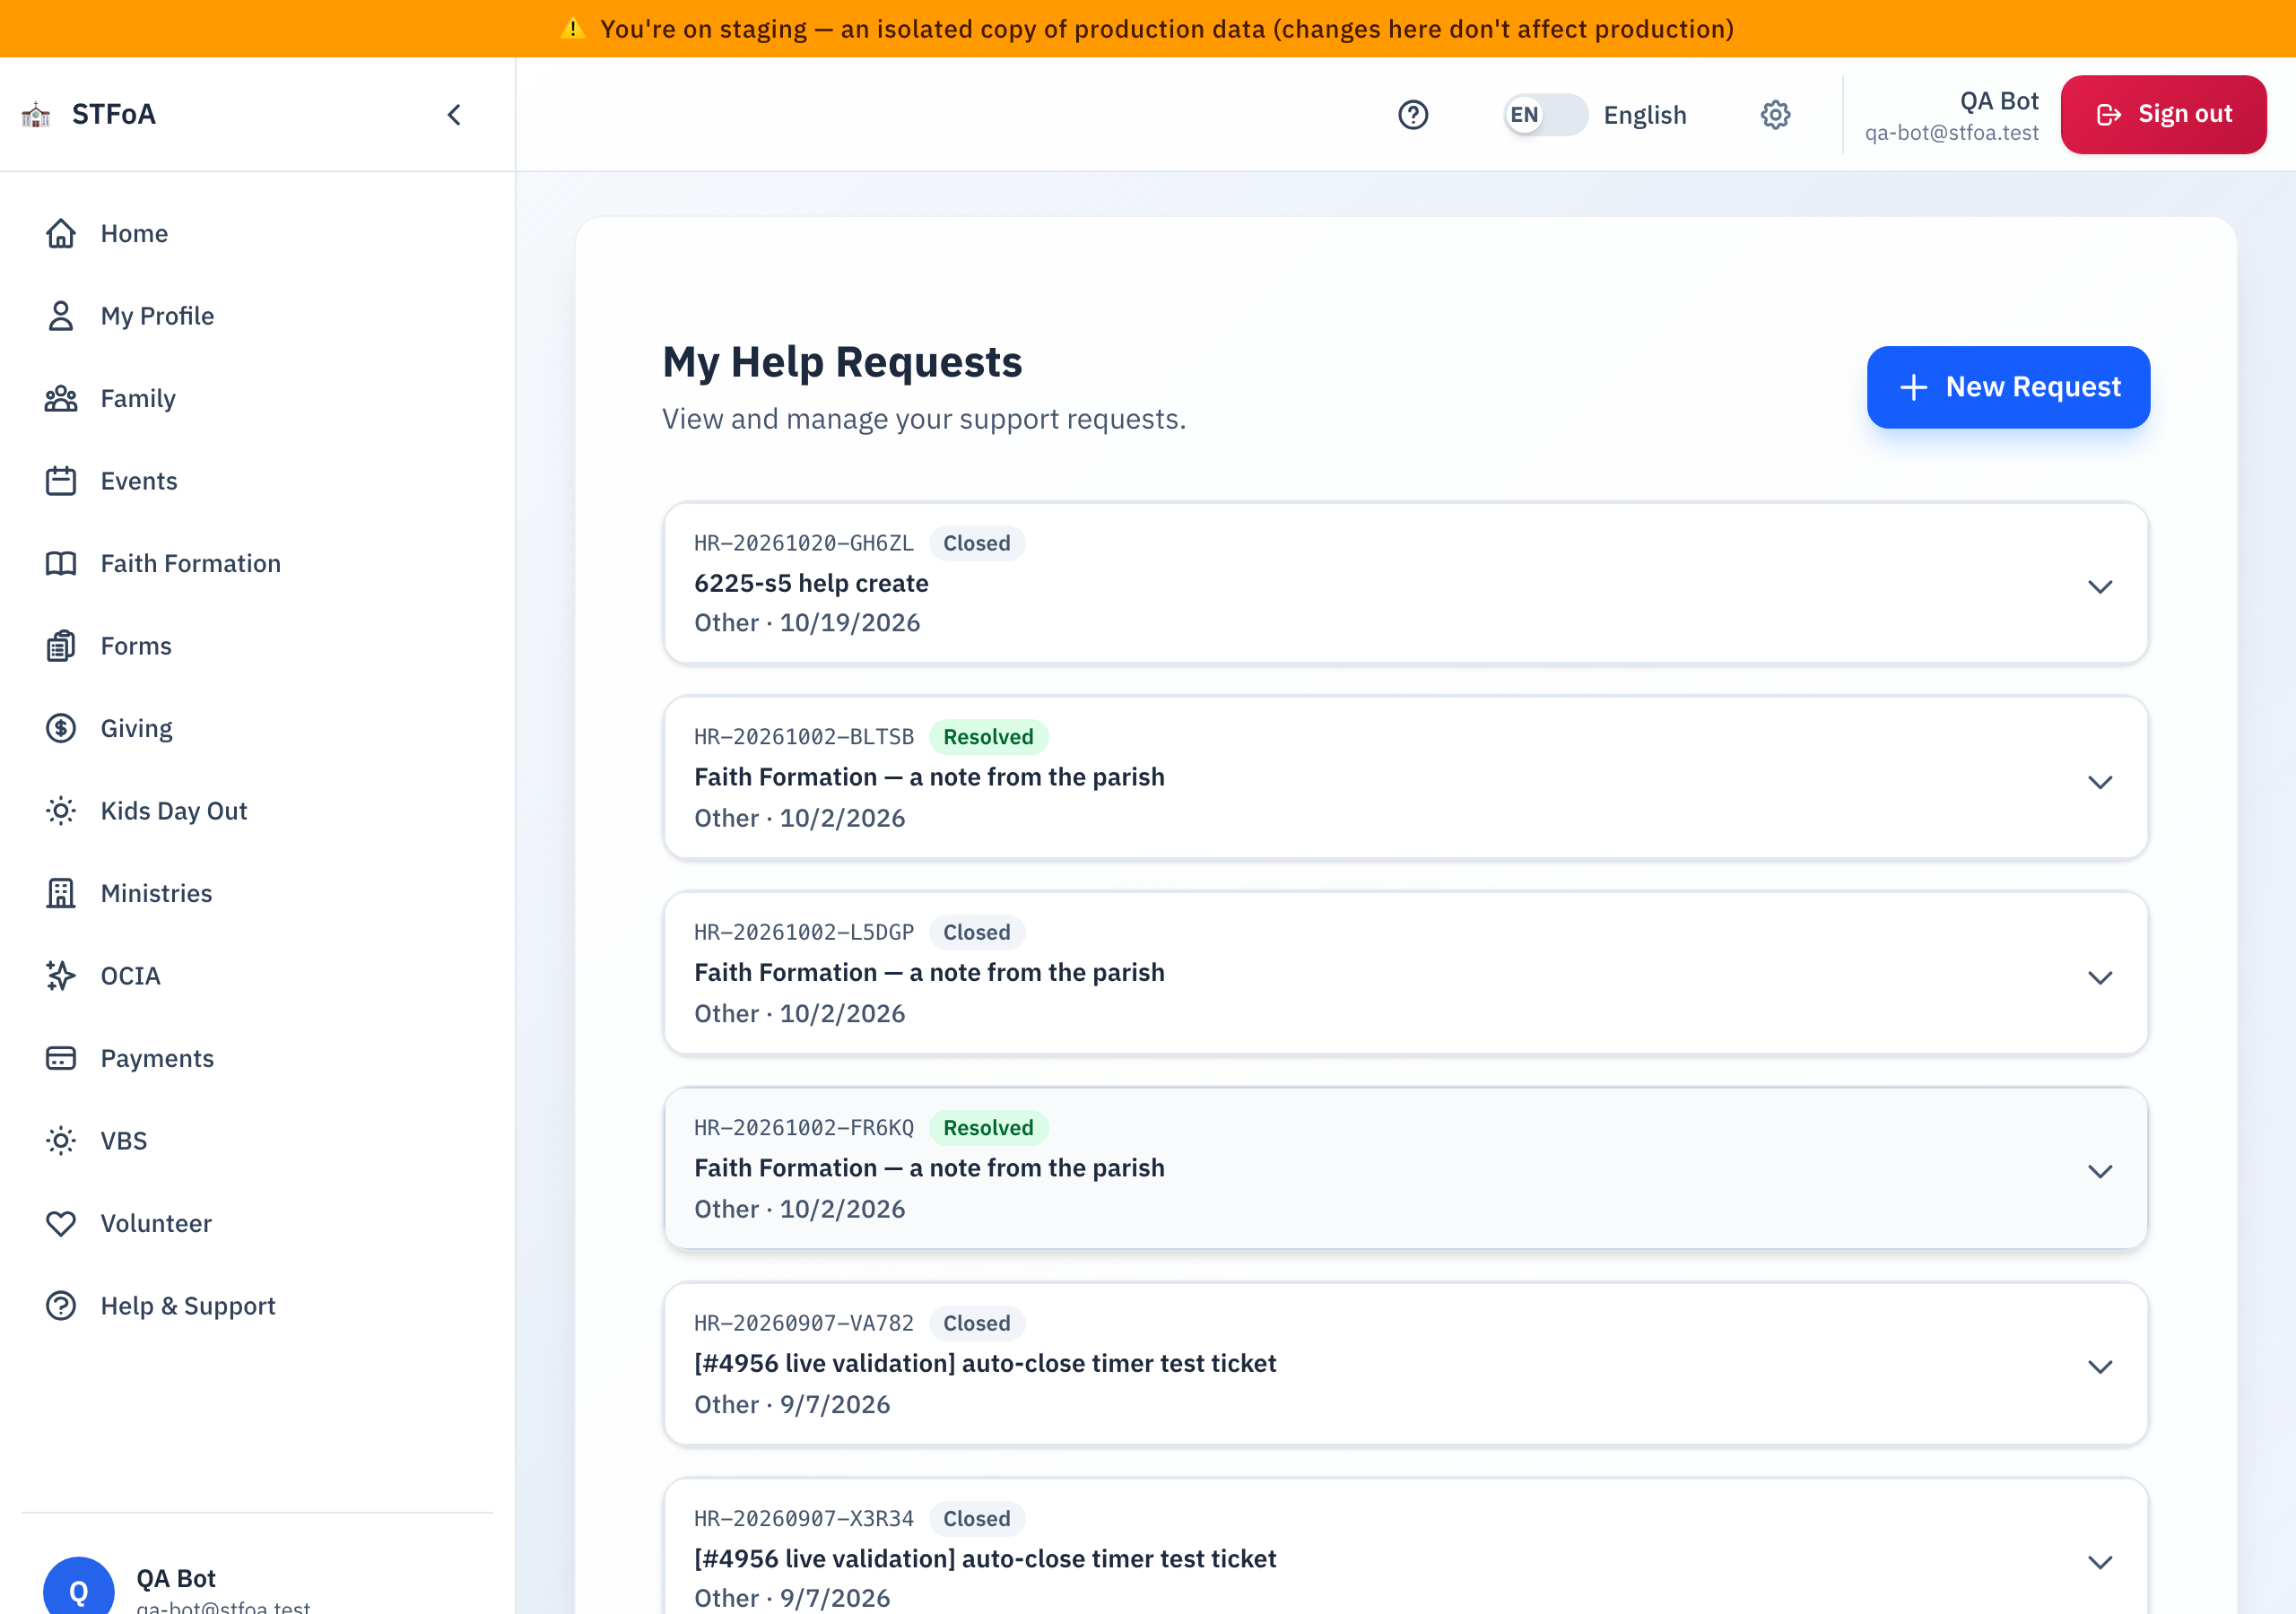
Task: Expand request HR-20261020-GH6ZL chevron
Action: pos(2100,586)
